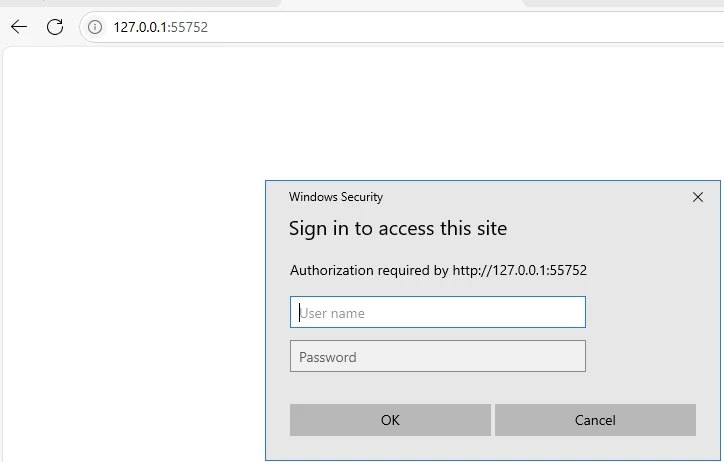The image size is (724, 462).
Task: Focus the User name field
Action: click(438, 313)
